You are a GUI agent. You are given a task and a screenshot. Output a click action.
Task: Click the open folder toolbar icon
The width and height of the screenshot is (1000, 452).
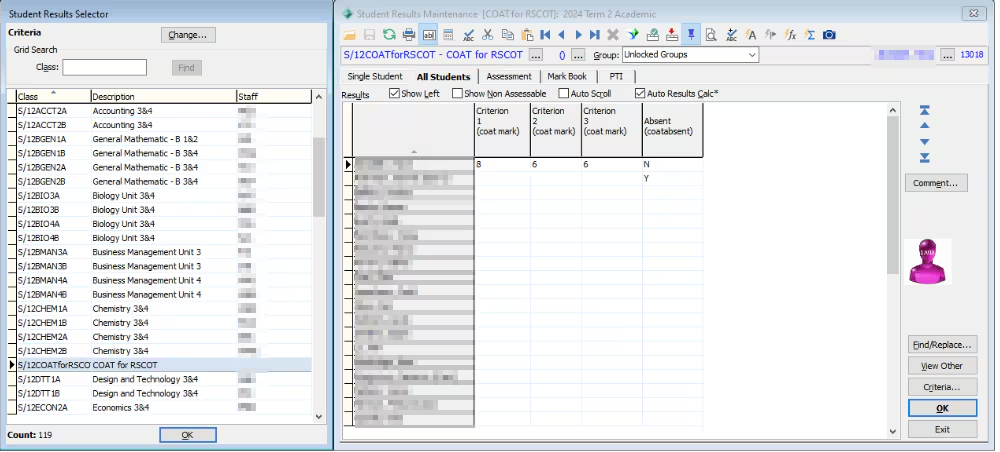pyautogui.click(x=349, y=35)
